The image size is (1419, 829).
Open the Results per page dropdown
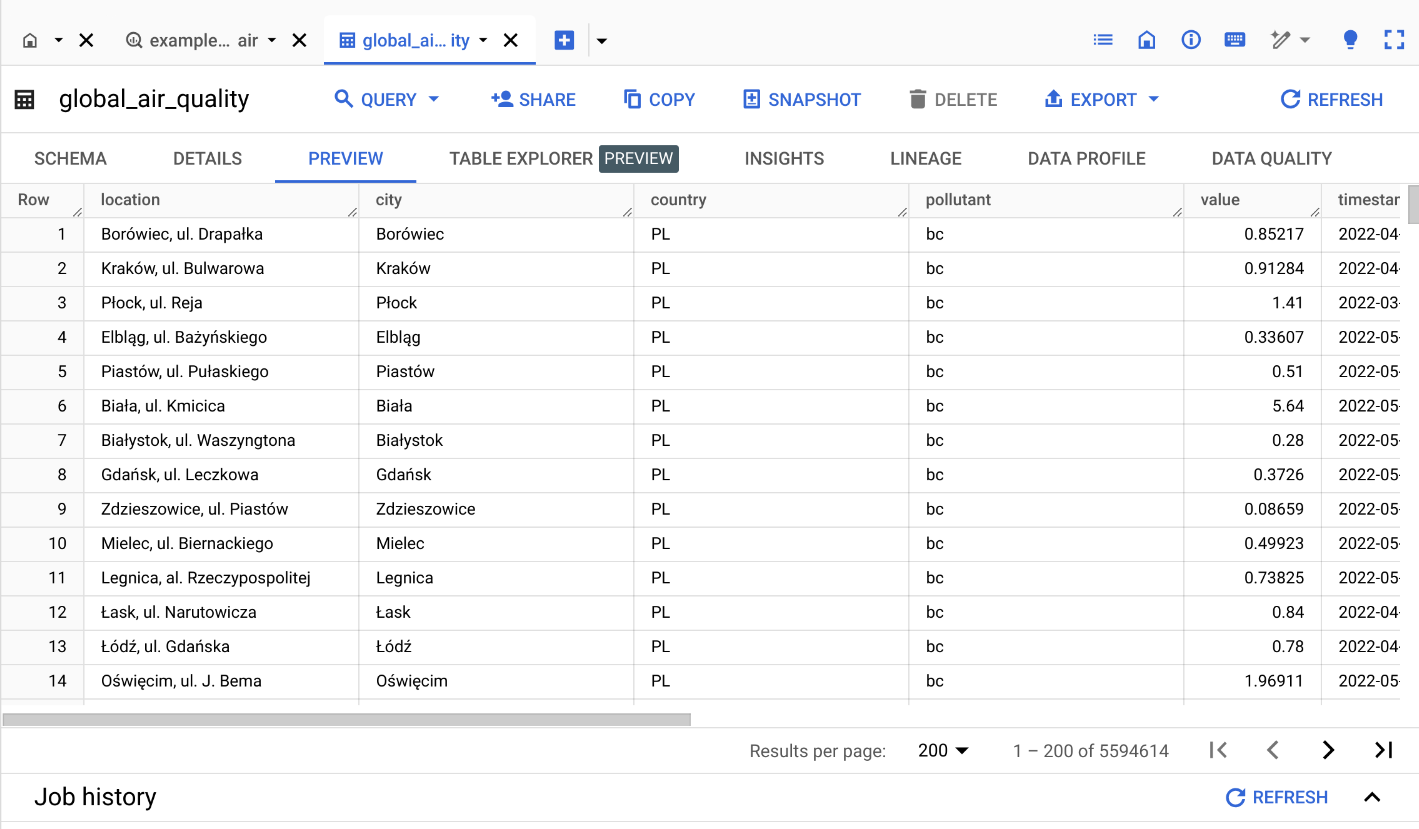coord(944,750)
